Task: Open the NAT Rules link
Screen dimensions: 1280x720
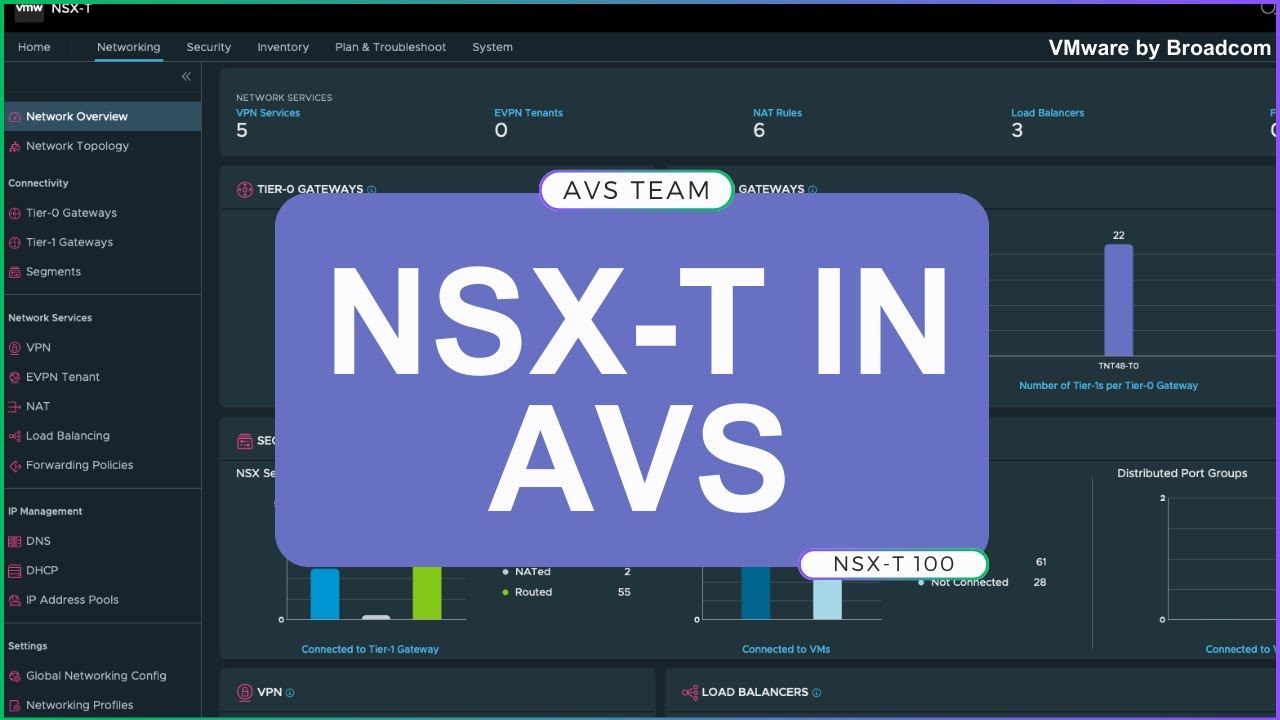Action: pyautogui.click(x=777, y=113)
